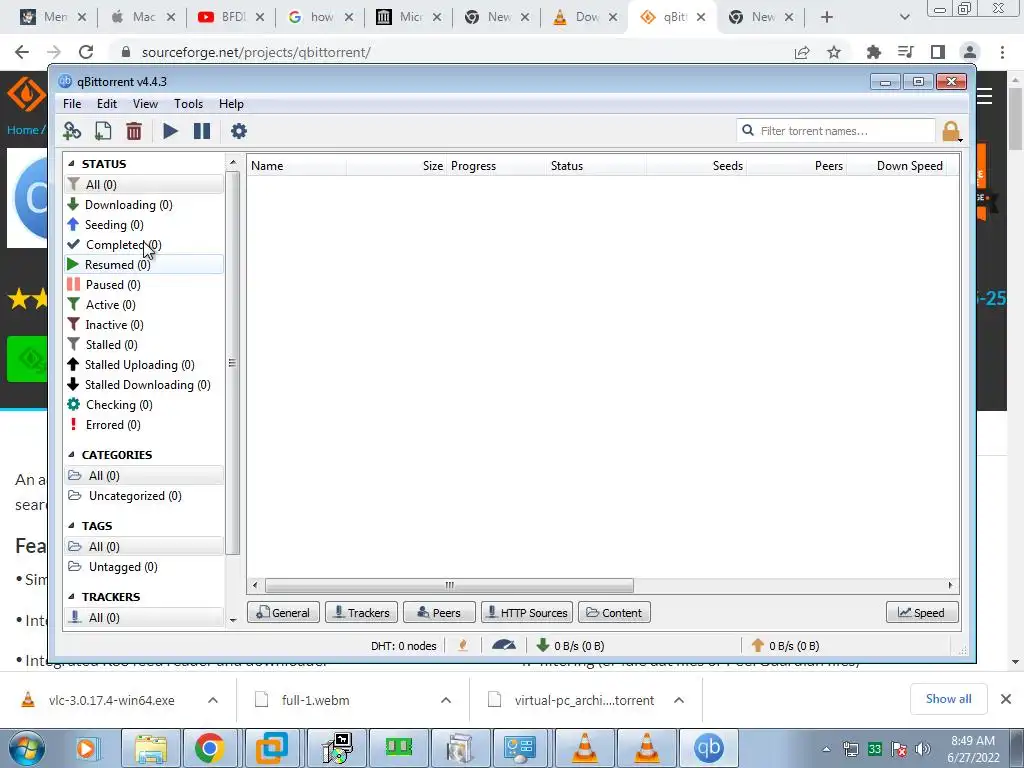Select the Seeding (0) status filter
Viewport: 1024px width, 768px height.
coord(144,225)
